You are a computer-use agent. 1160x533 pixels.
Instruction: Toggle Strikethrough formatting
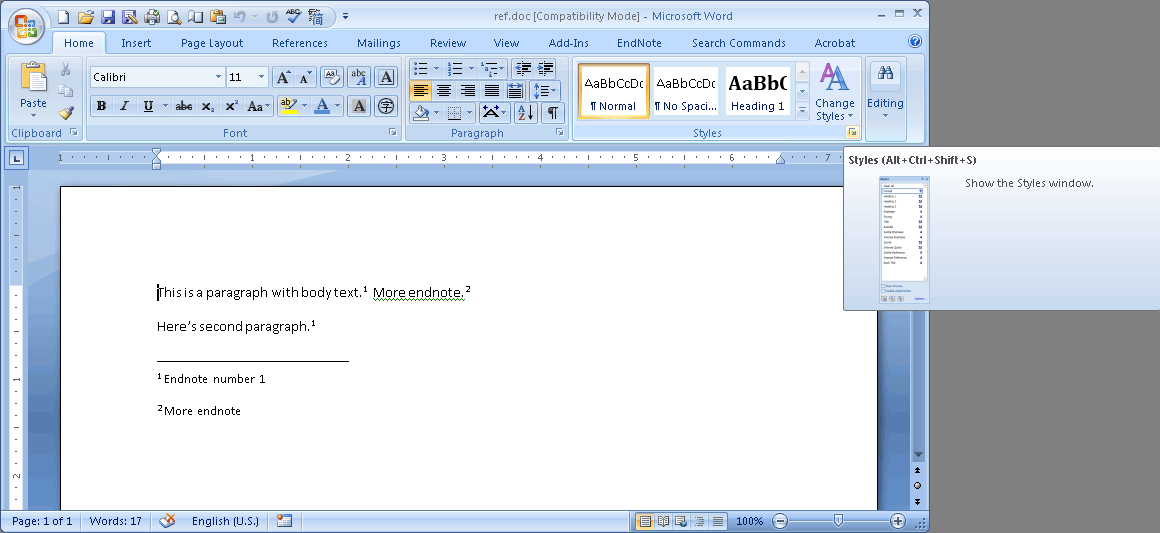184,107
